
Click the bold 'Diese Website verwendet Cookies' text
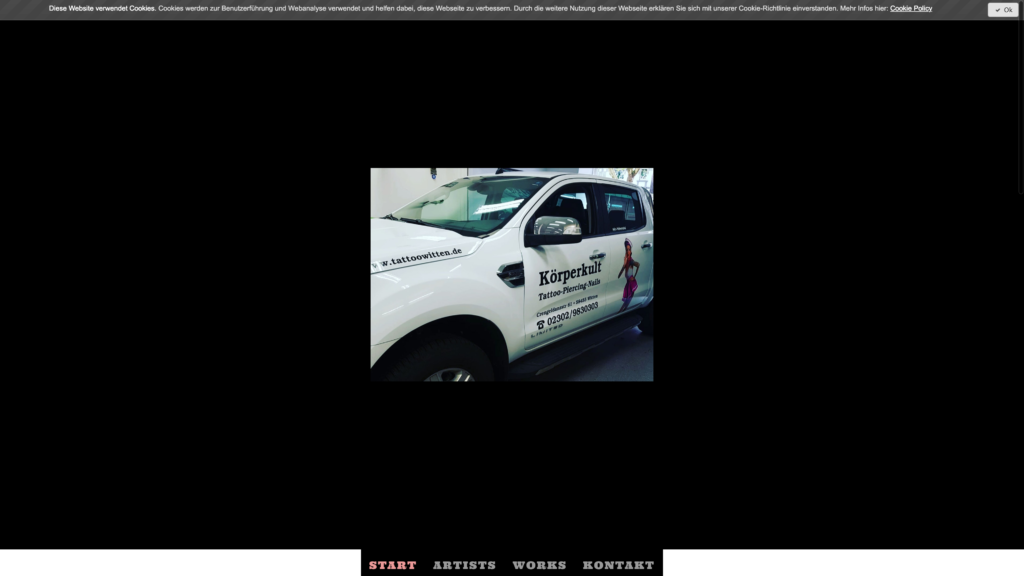tap(102, 8)
